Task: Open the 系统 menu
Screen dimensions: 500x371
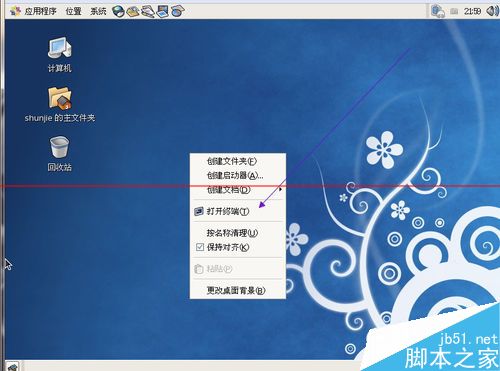Action: pos(98,11)
